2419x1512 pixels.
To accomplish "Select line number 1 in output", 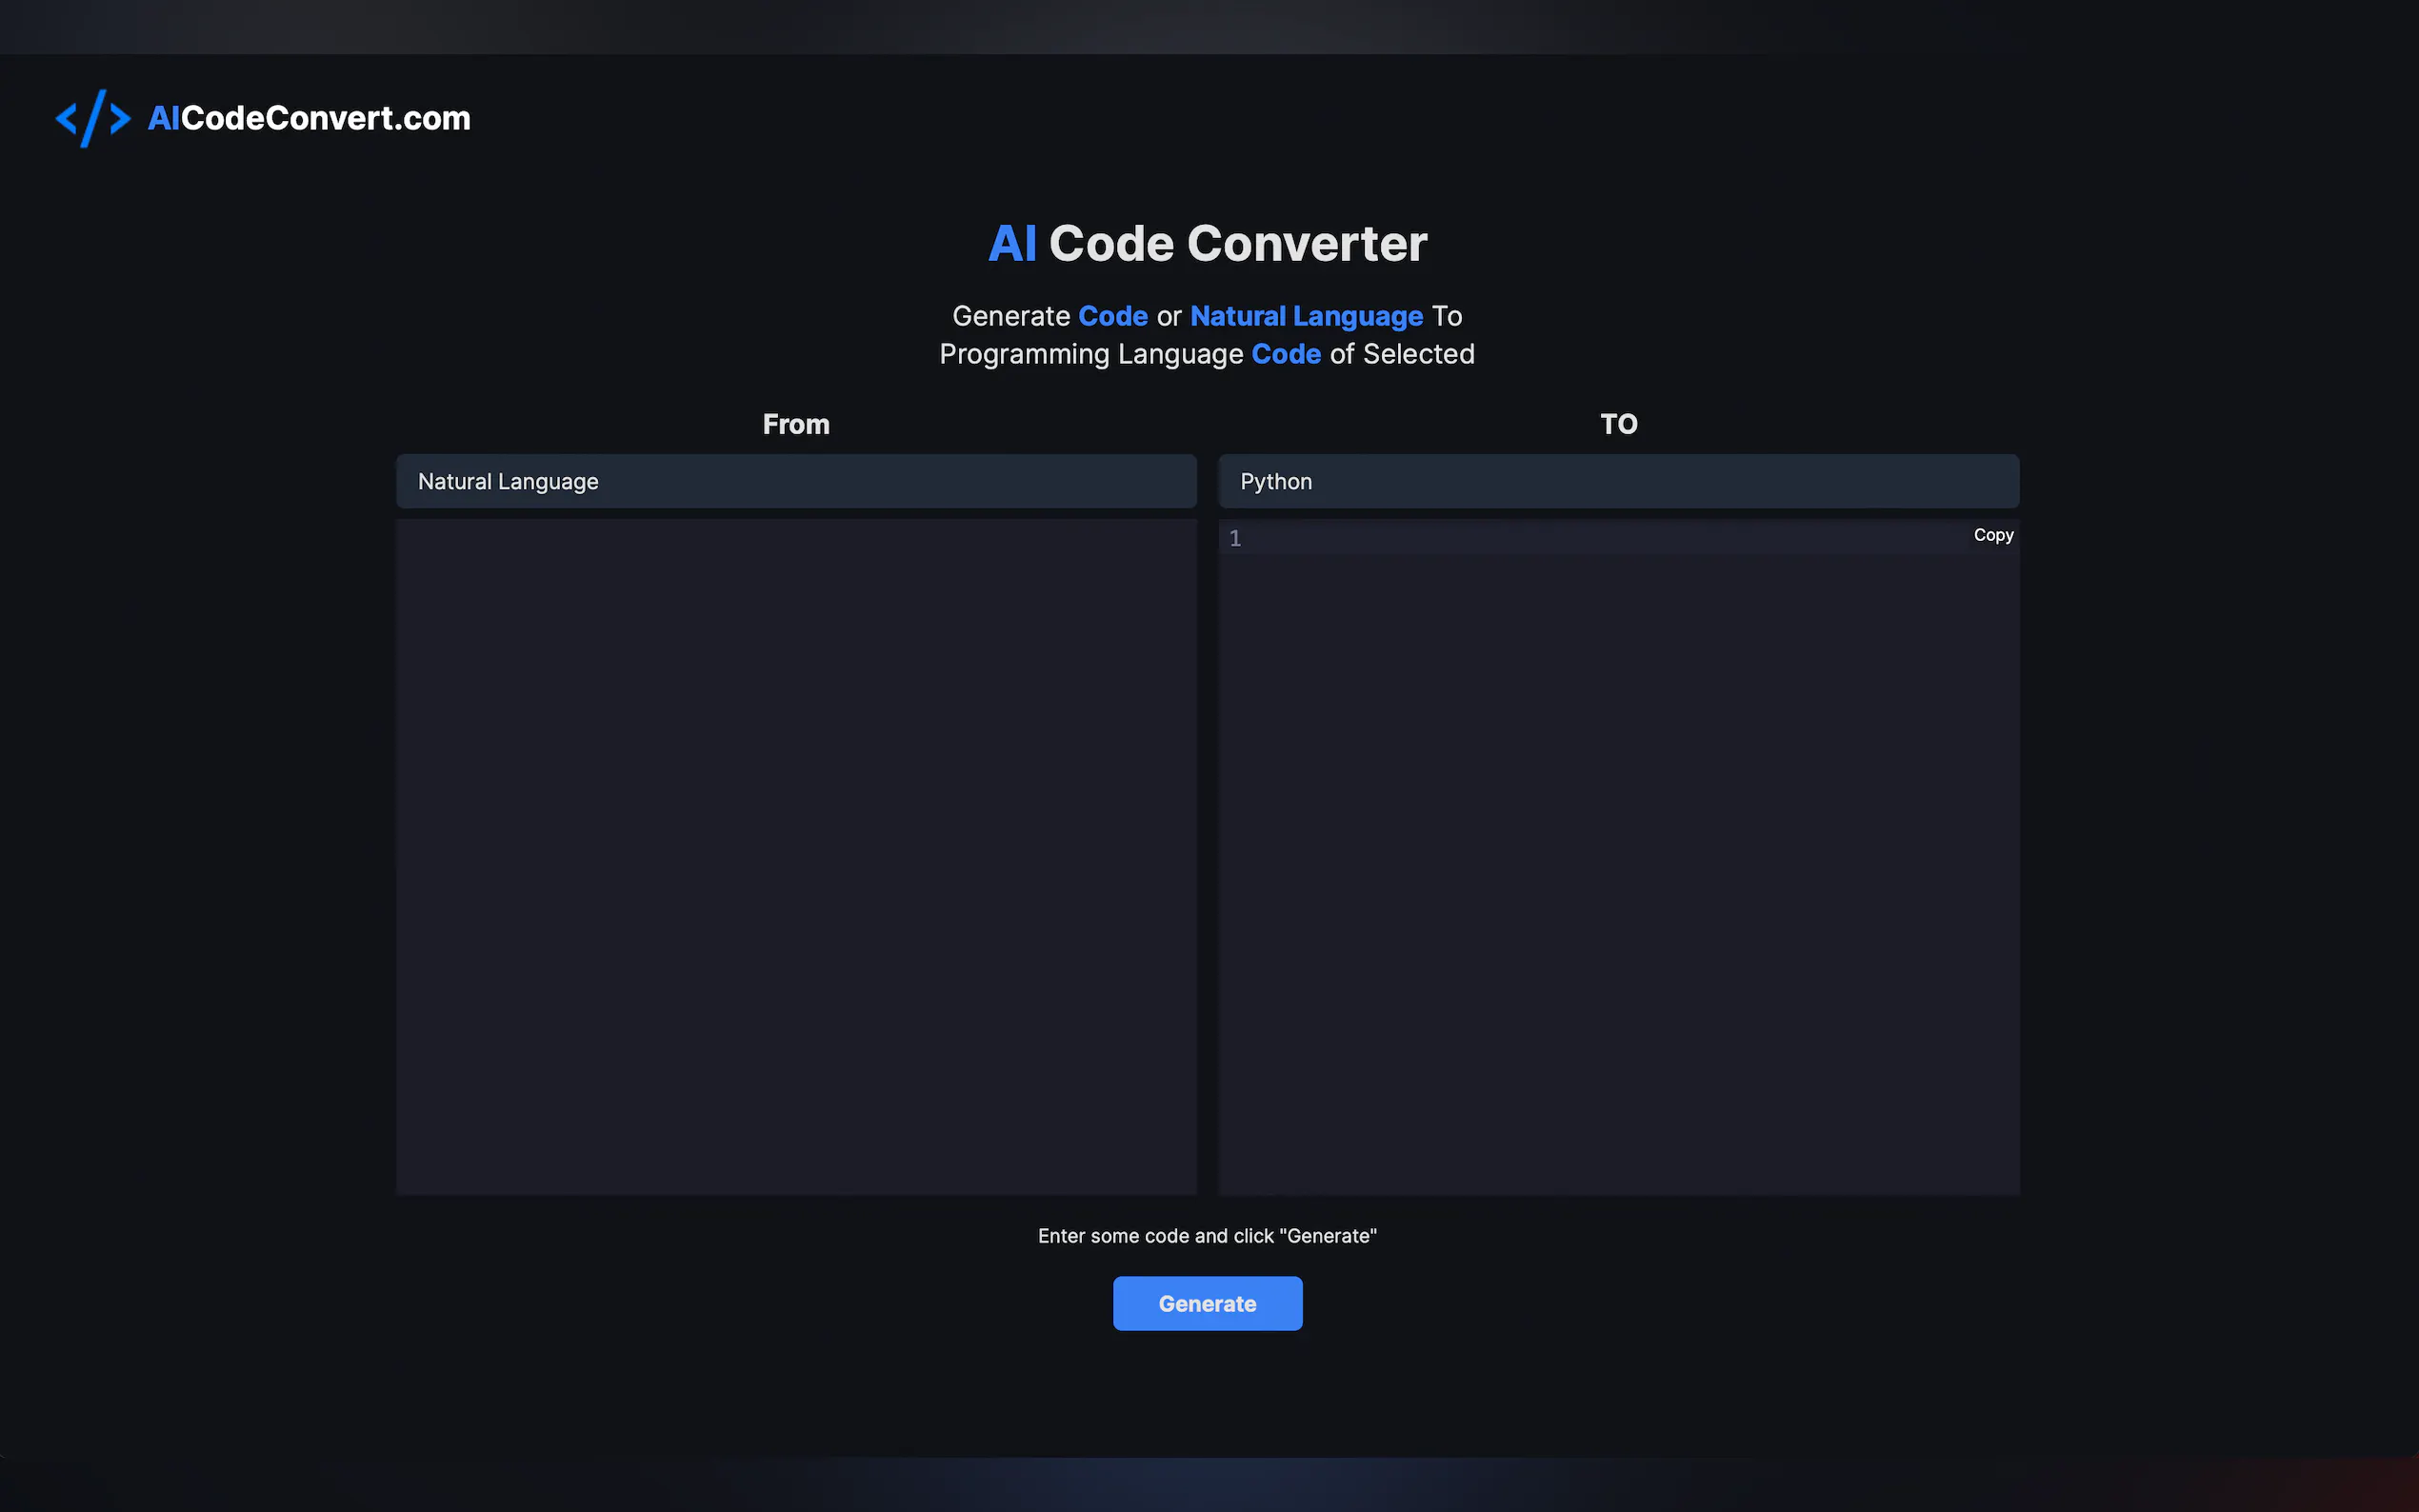I will [1235, 538].
